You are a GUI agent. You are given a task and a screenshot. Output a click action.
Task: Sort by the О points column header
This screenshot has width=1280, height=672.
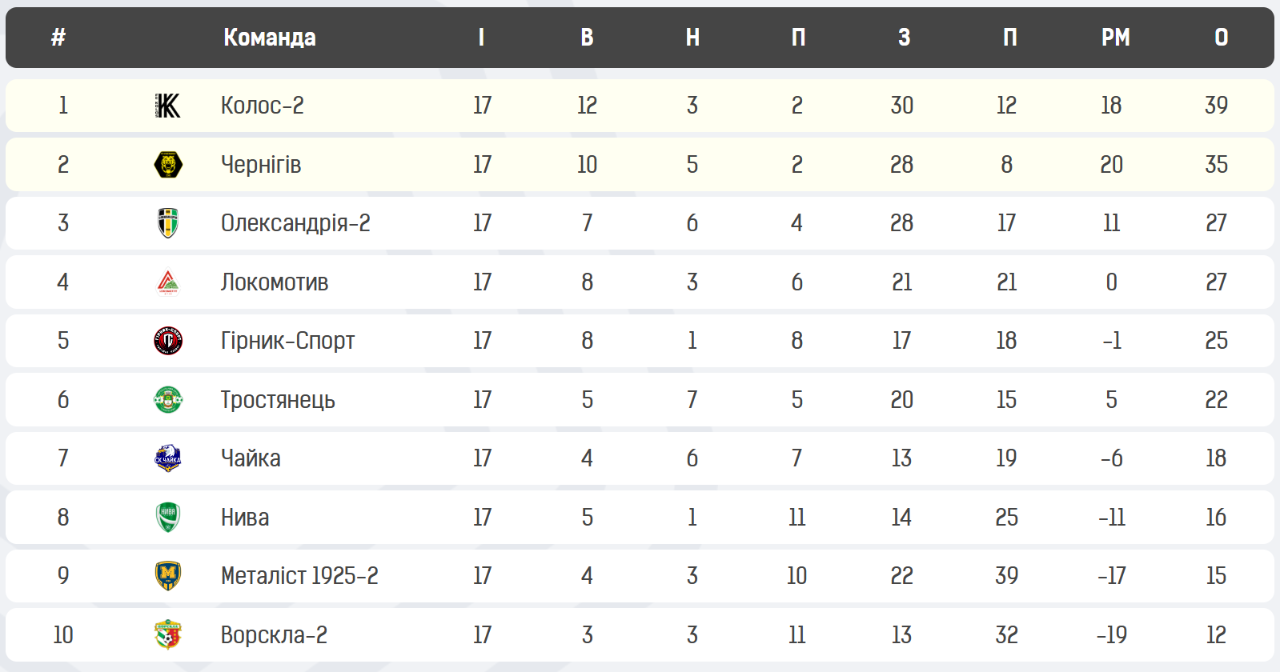[x=1221, y=38]
